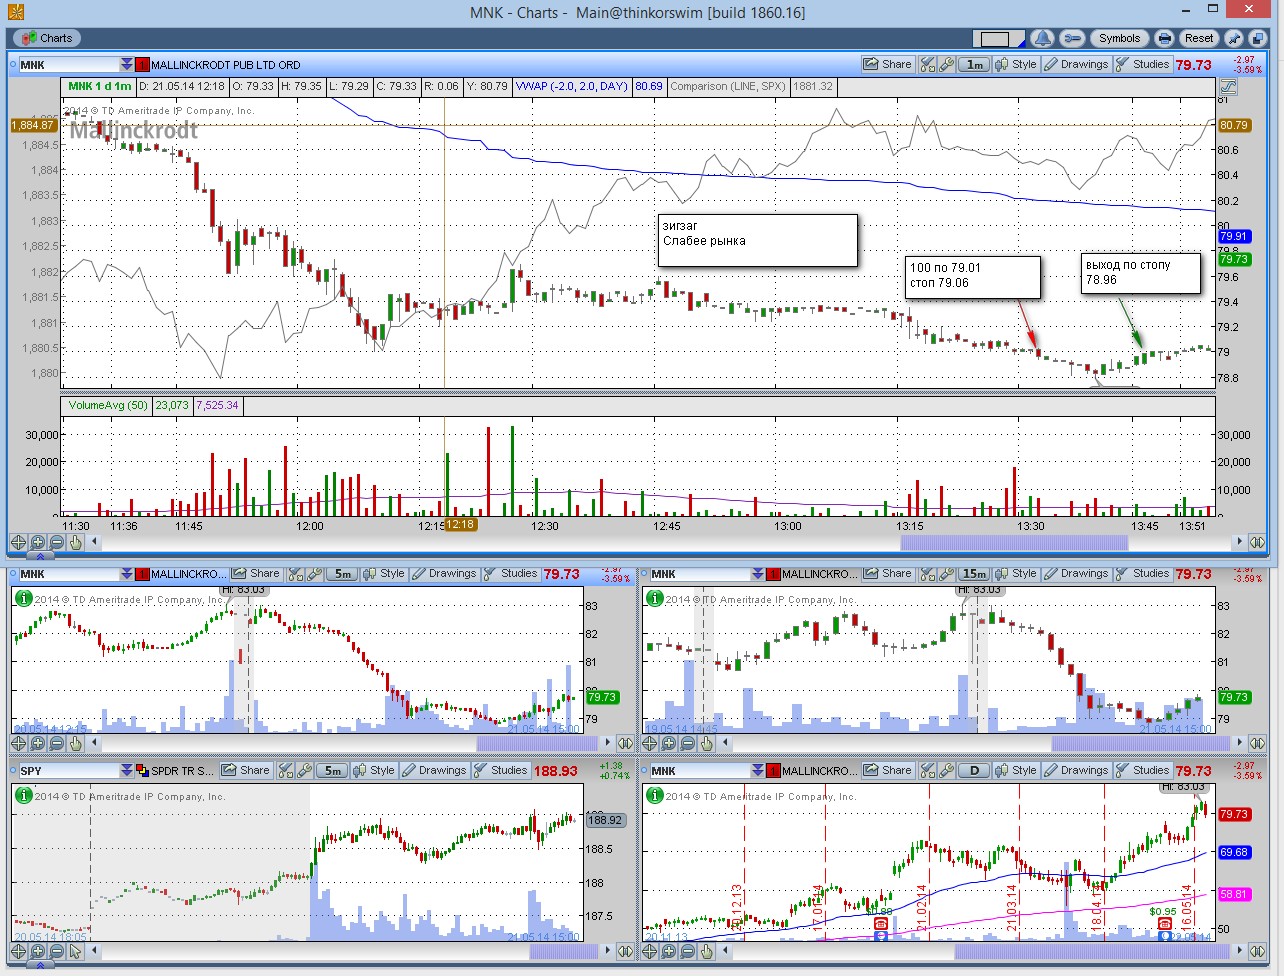1284x976 pixels.
Task: Change the 15m timeframe of MNK chart
Action: (974, 574)
